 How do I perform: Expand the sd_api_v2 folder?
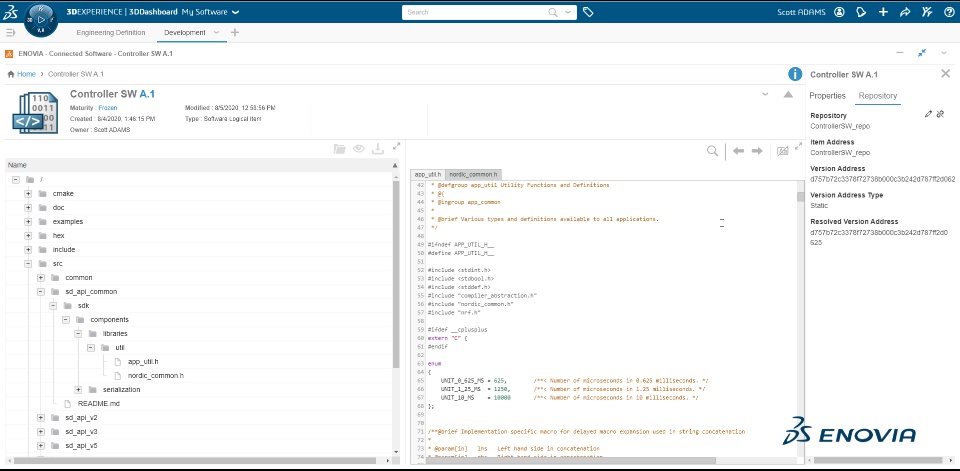pos(40,418)
